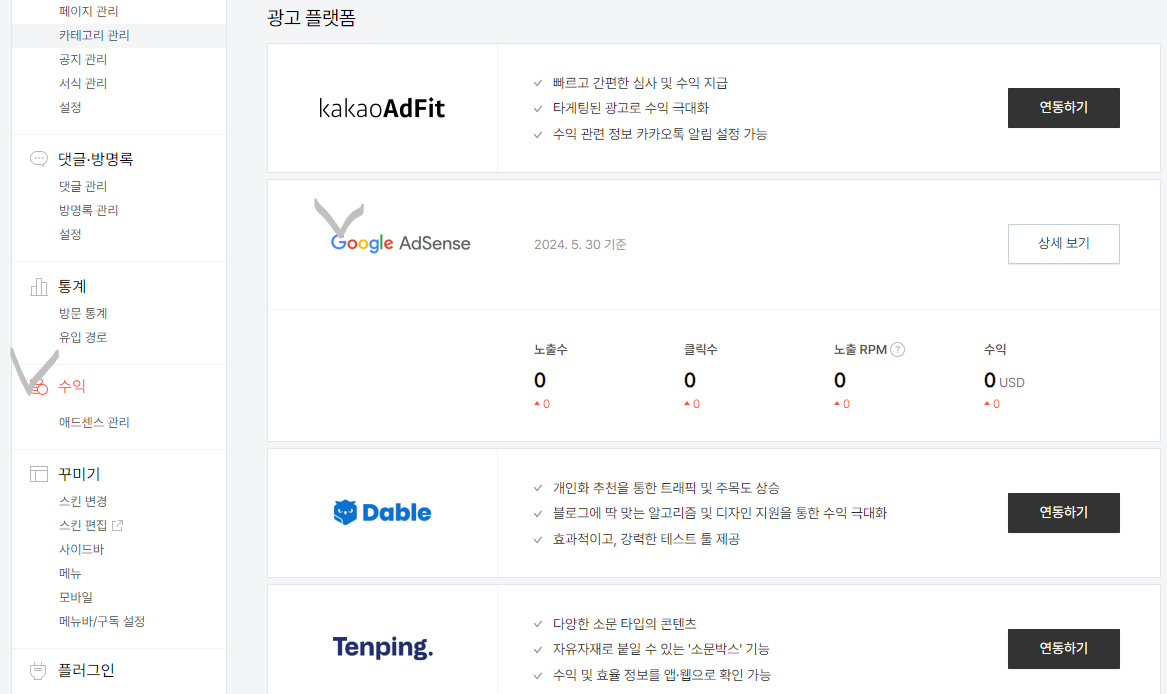Click 수익 및 효율 정보를 앱·웹으로 text

tap(662, 675)
